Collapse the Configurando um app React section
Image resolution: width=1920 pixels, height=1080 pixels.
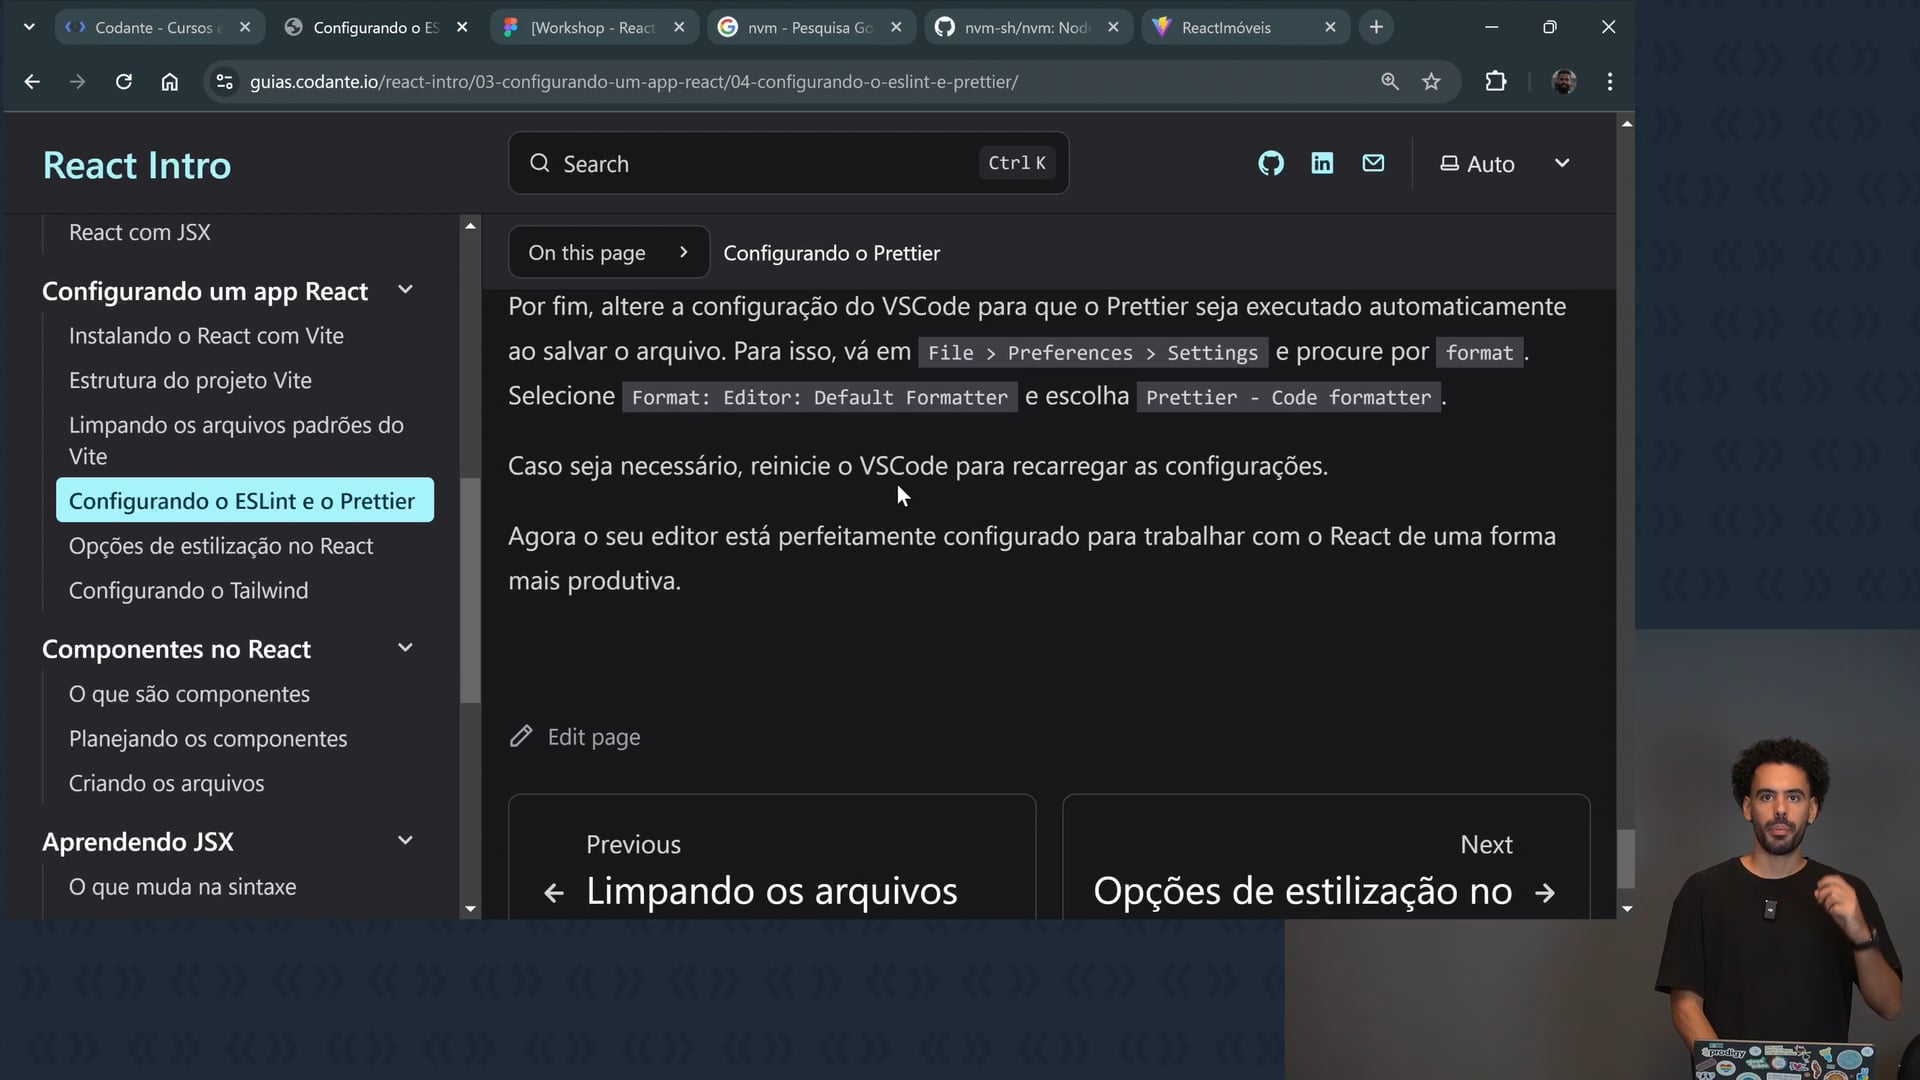click(405, 290)
